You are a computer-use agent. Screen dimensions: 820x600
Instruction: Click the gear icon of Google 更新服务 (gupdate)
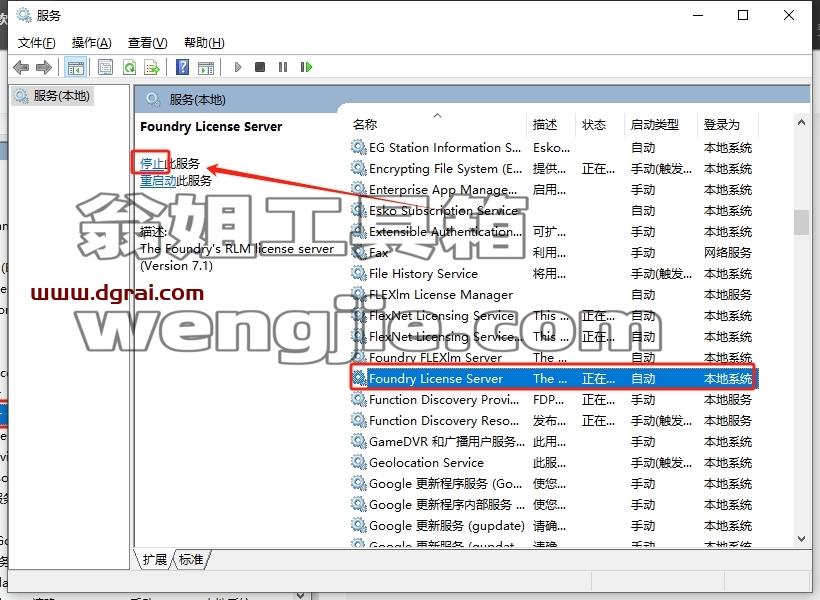359,525
